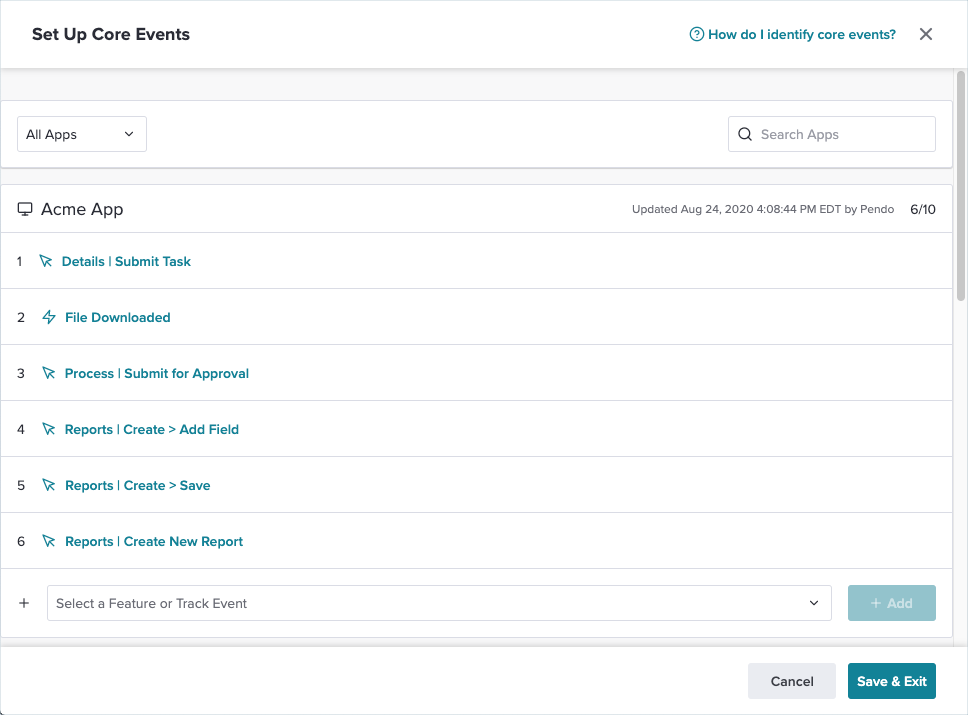
Task: Click the lightning bolt icon beside File Downloaded
Action: (x=48, y=317)
